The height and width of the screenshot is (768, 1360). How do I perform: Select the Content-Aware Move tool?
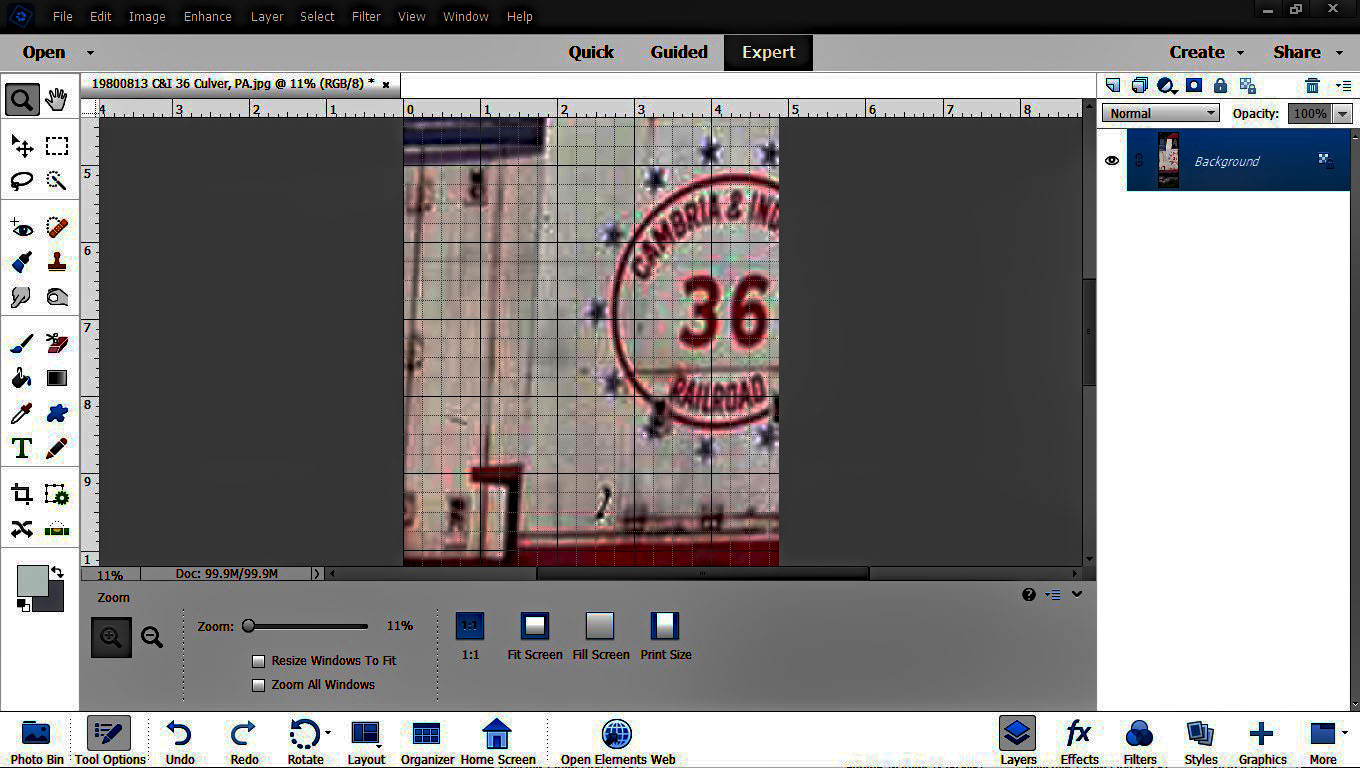tap(22, 529)
